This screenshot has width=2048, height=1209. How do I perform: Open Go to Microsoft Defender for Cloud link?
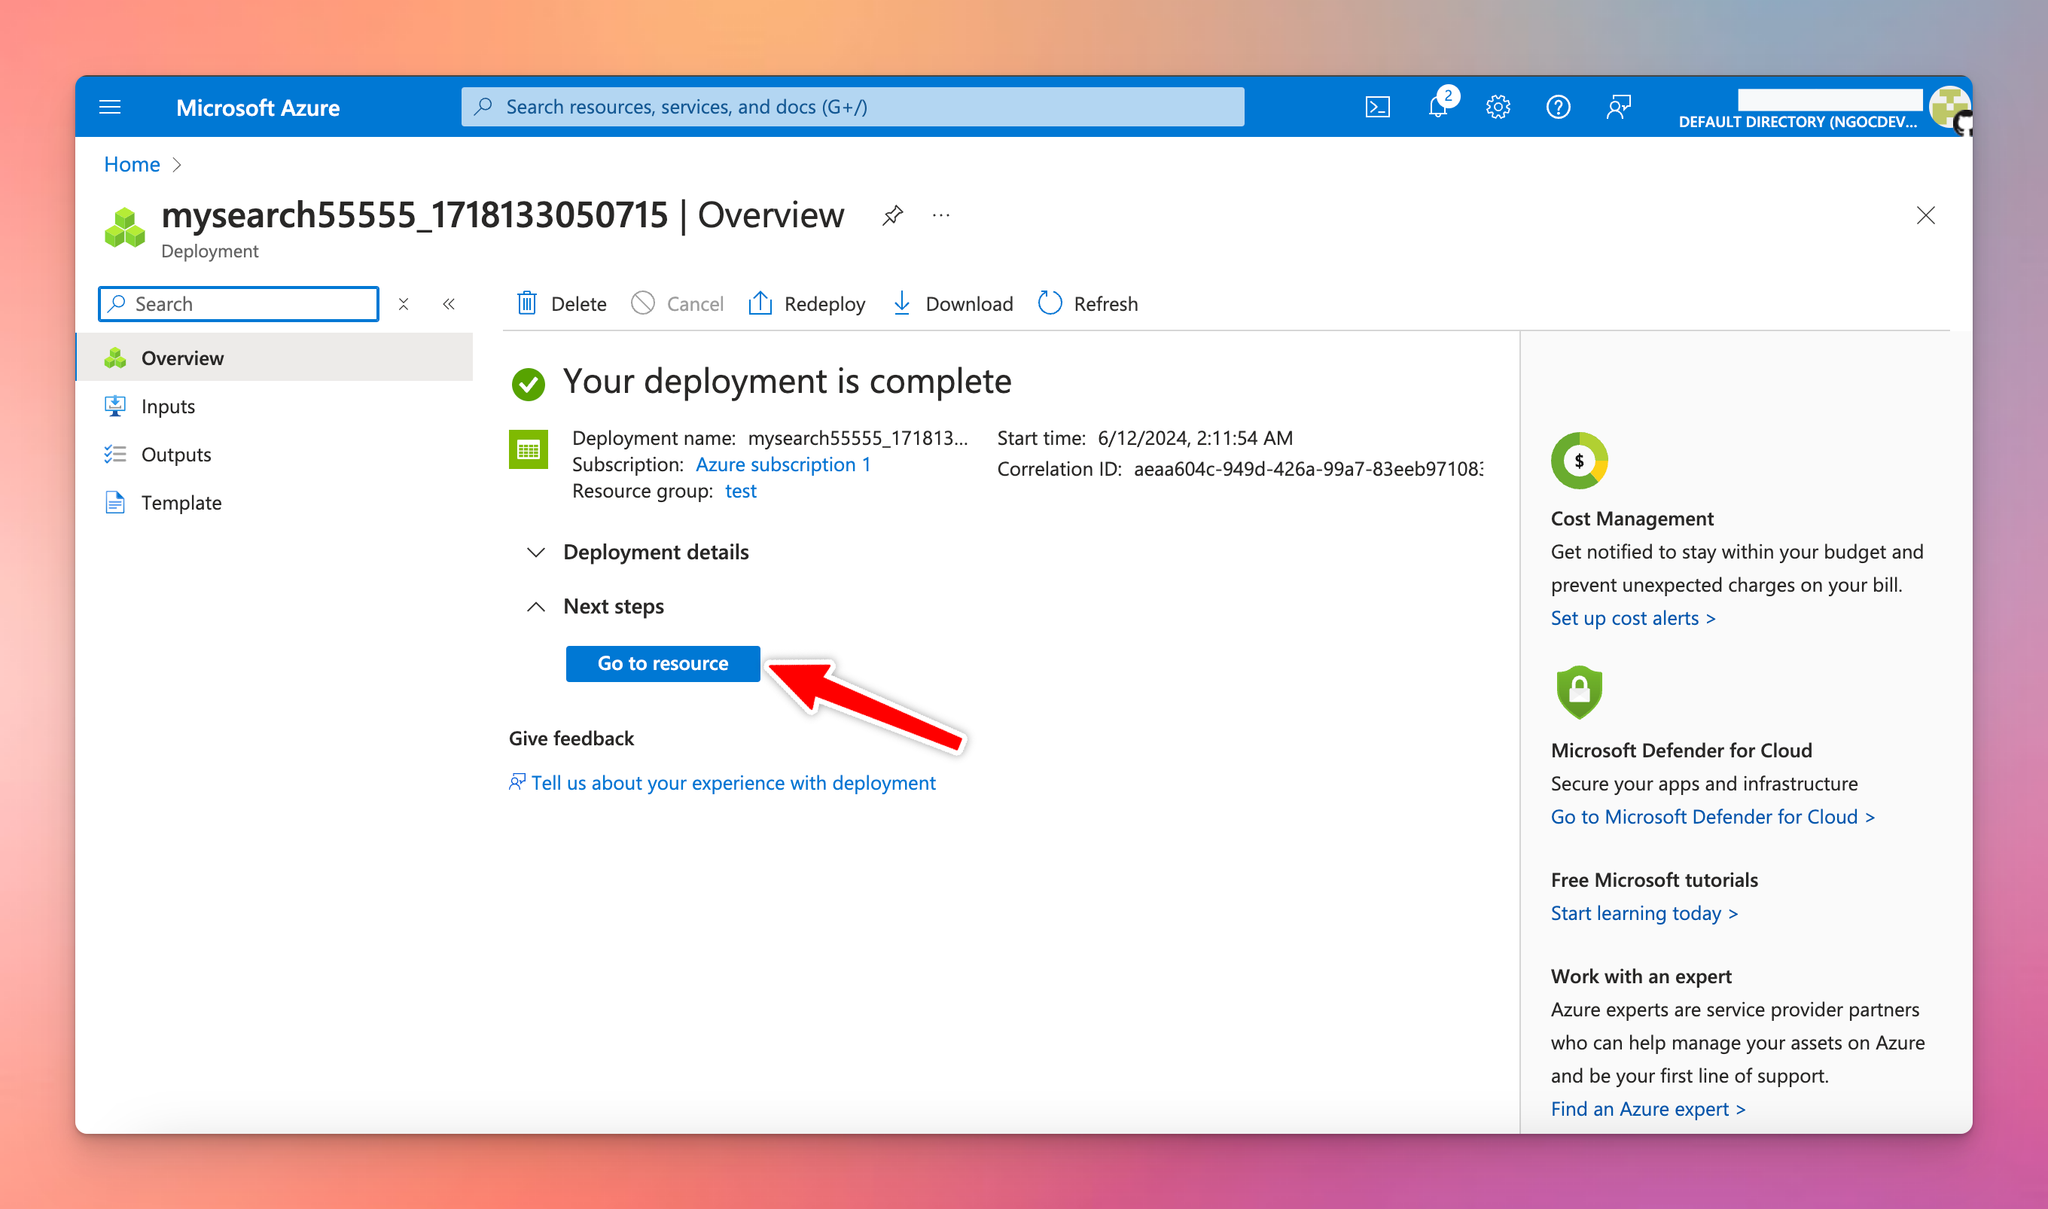[1713, 817]
